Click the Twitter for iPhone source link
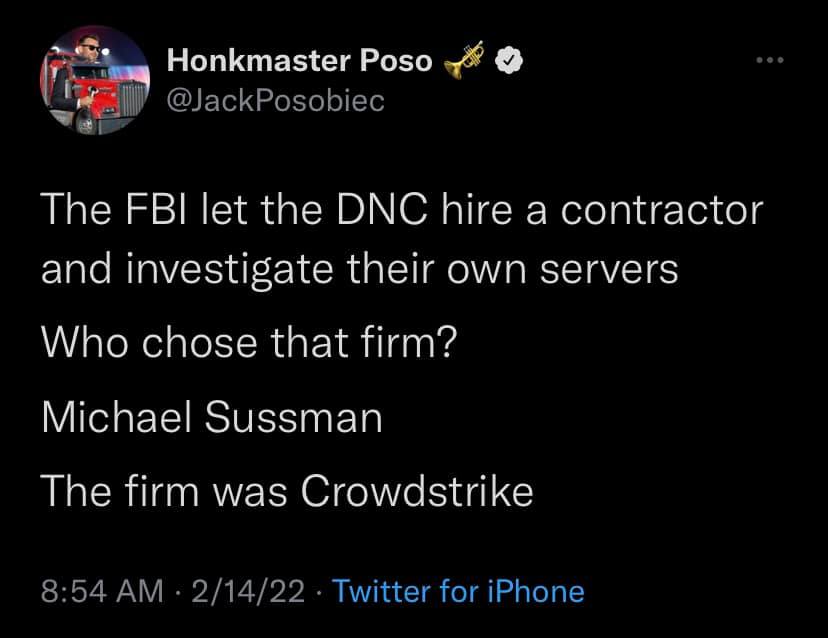The image size is (828, 638). pyautogui.click(x=458, y=591)
